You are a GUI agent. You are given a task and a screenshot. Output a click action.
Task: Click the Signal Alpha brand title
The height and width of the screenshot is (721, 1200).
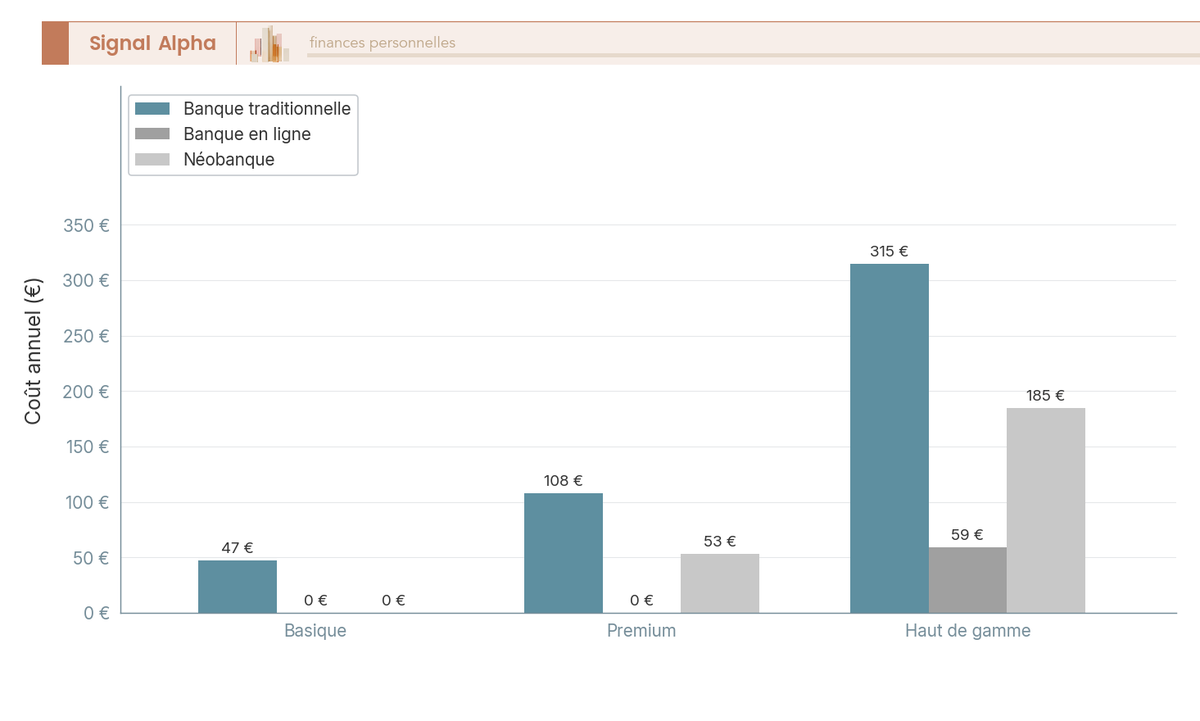(x=152, y=43)
